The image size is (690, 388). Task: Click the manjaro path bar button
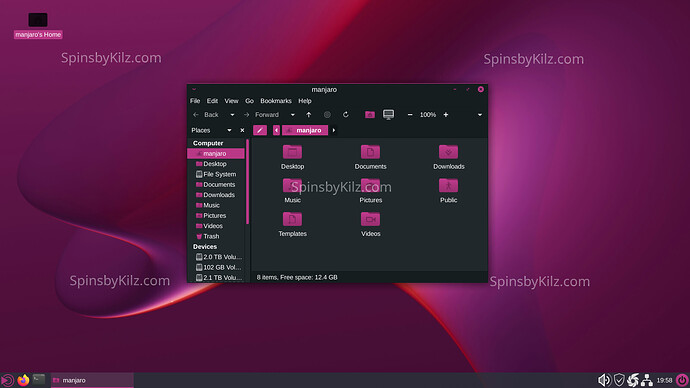[305, 130]
